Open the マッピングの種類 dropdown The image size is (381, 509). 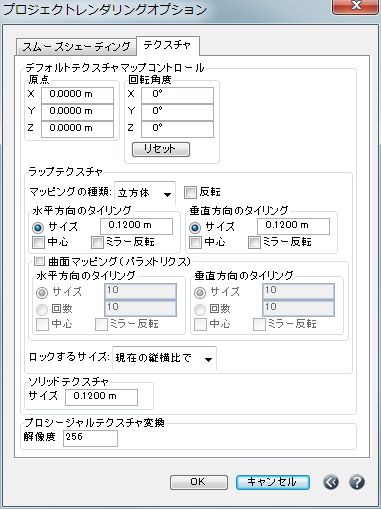pos(145,193)
